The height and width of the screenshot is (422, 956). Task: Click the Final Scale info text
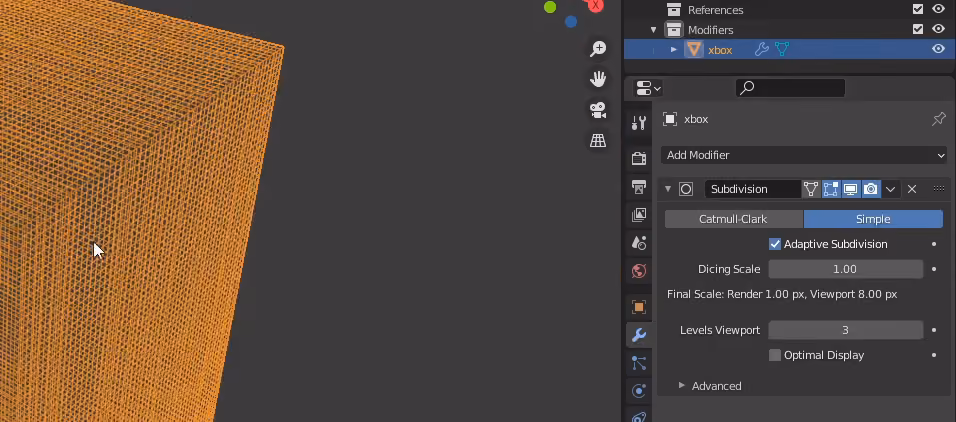782,294
